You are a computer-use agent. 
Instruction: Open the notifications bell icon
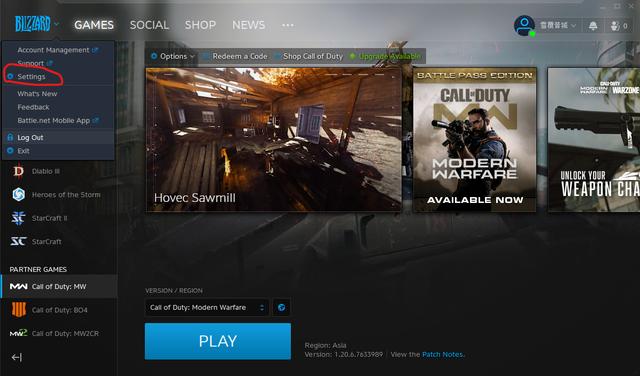point(593,26)
